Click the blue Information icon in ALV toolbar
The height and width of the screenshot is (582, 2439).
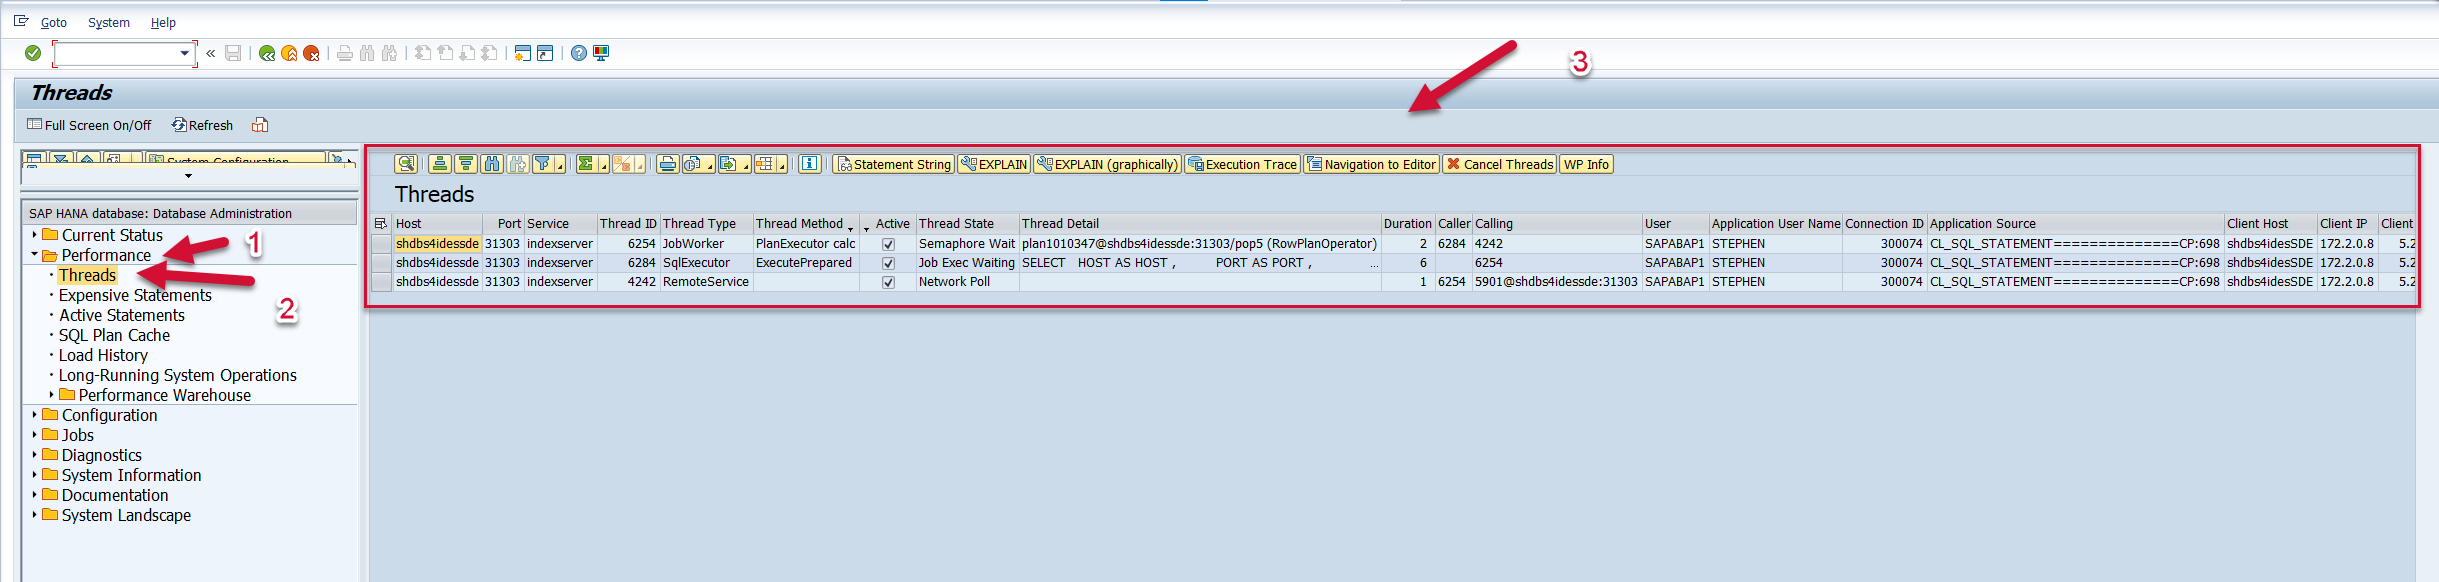809,165
